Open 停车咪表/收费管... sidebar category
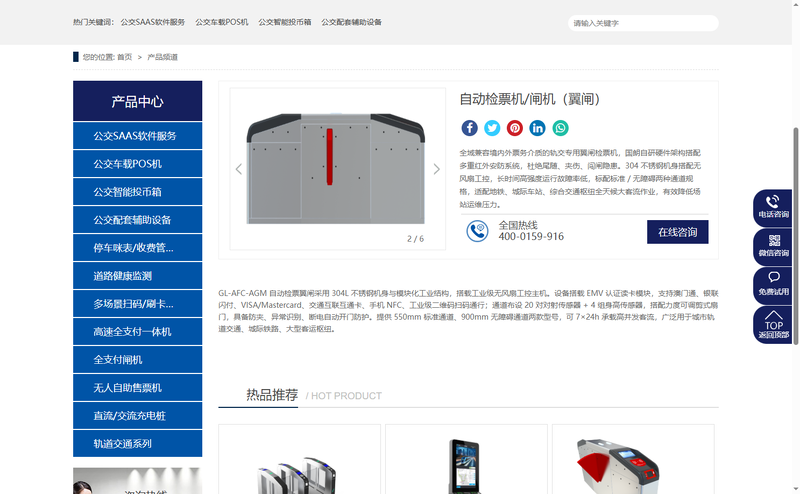The width and height of the screenshot is (800, 494). [137, 248]
